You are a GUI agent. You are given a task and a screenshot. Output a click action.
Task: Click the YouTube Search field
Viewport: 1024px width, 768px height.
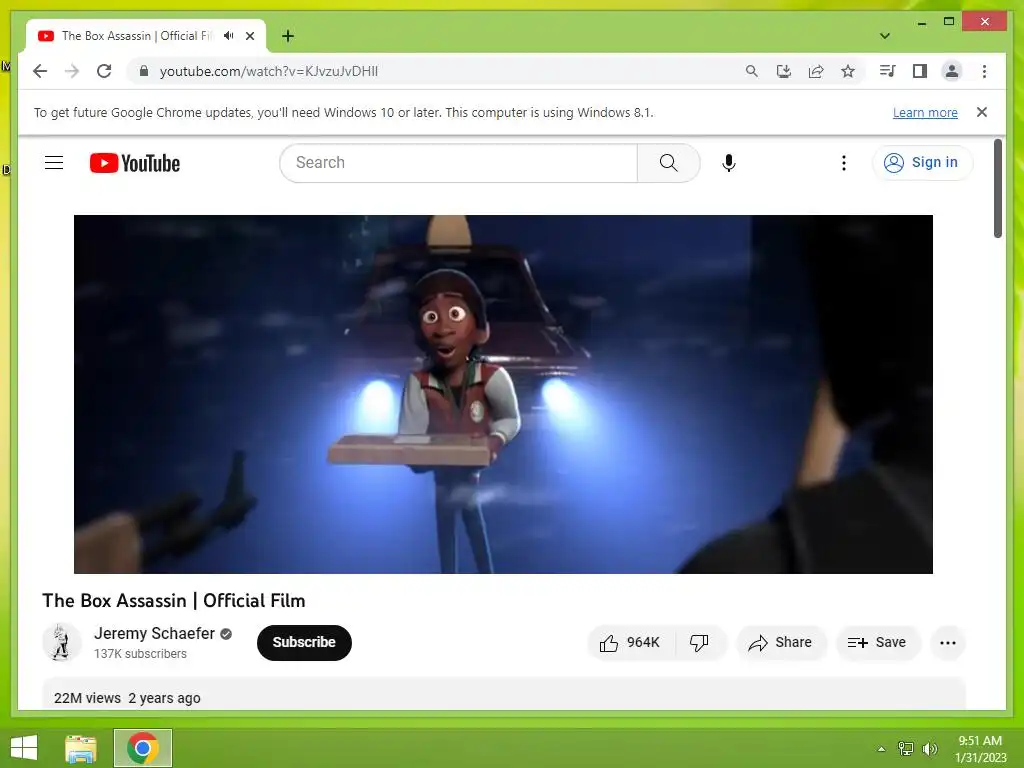(x=458, y=163)
